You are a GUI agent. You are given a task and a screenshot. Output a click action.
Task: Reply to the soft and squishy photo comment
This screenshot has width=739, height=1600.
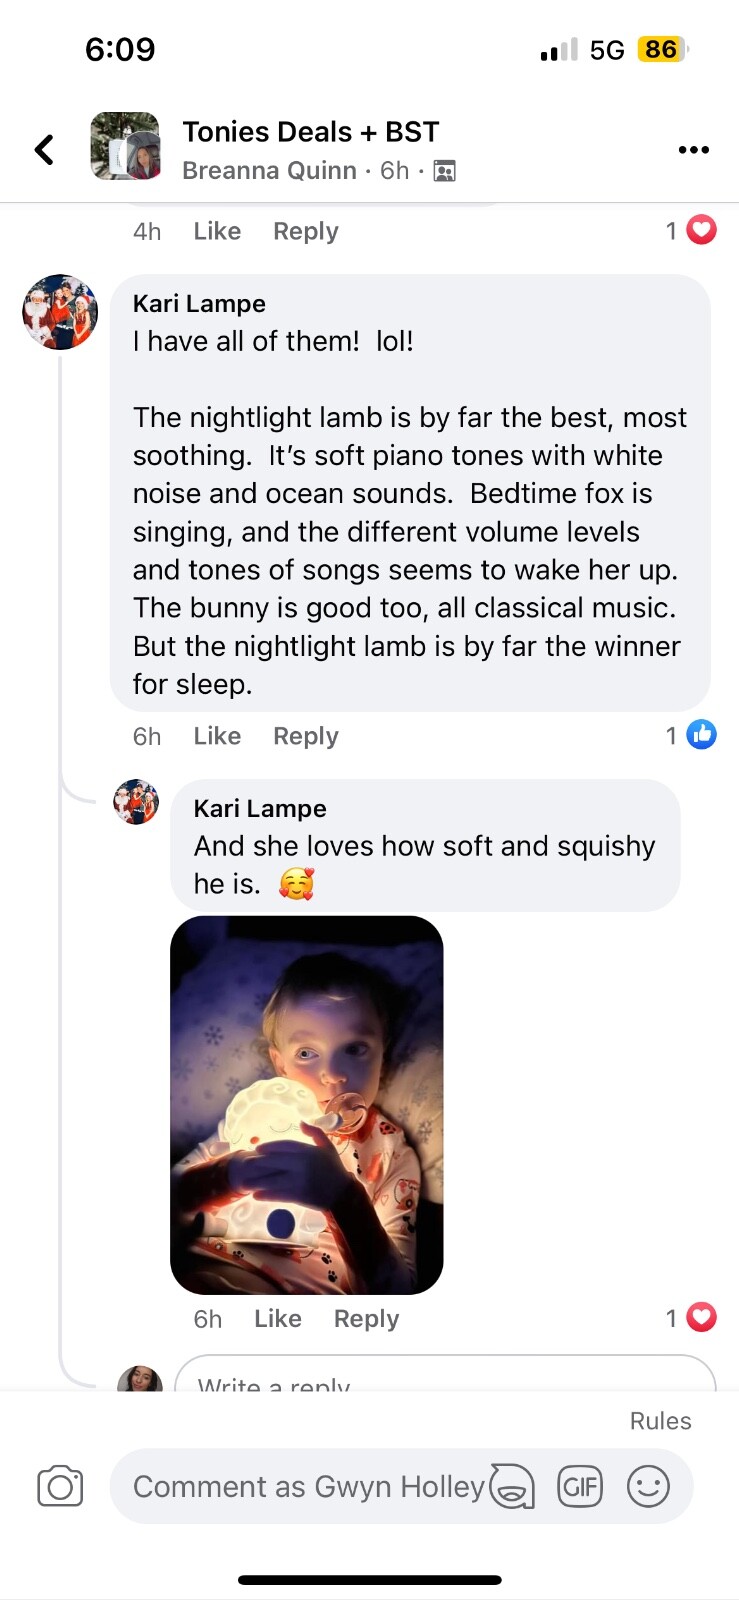366,1319
